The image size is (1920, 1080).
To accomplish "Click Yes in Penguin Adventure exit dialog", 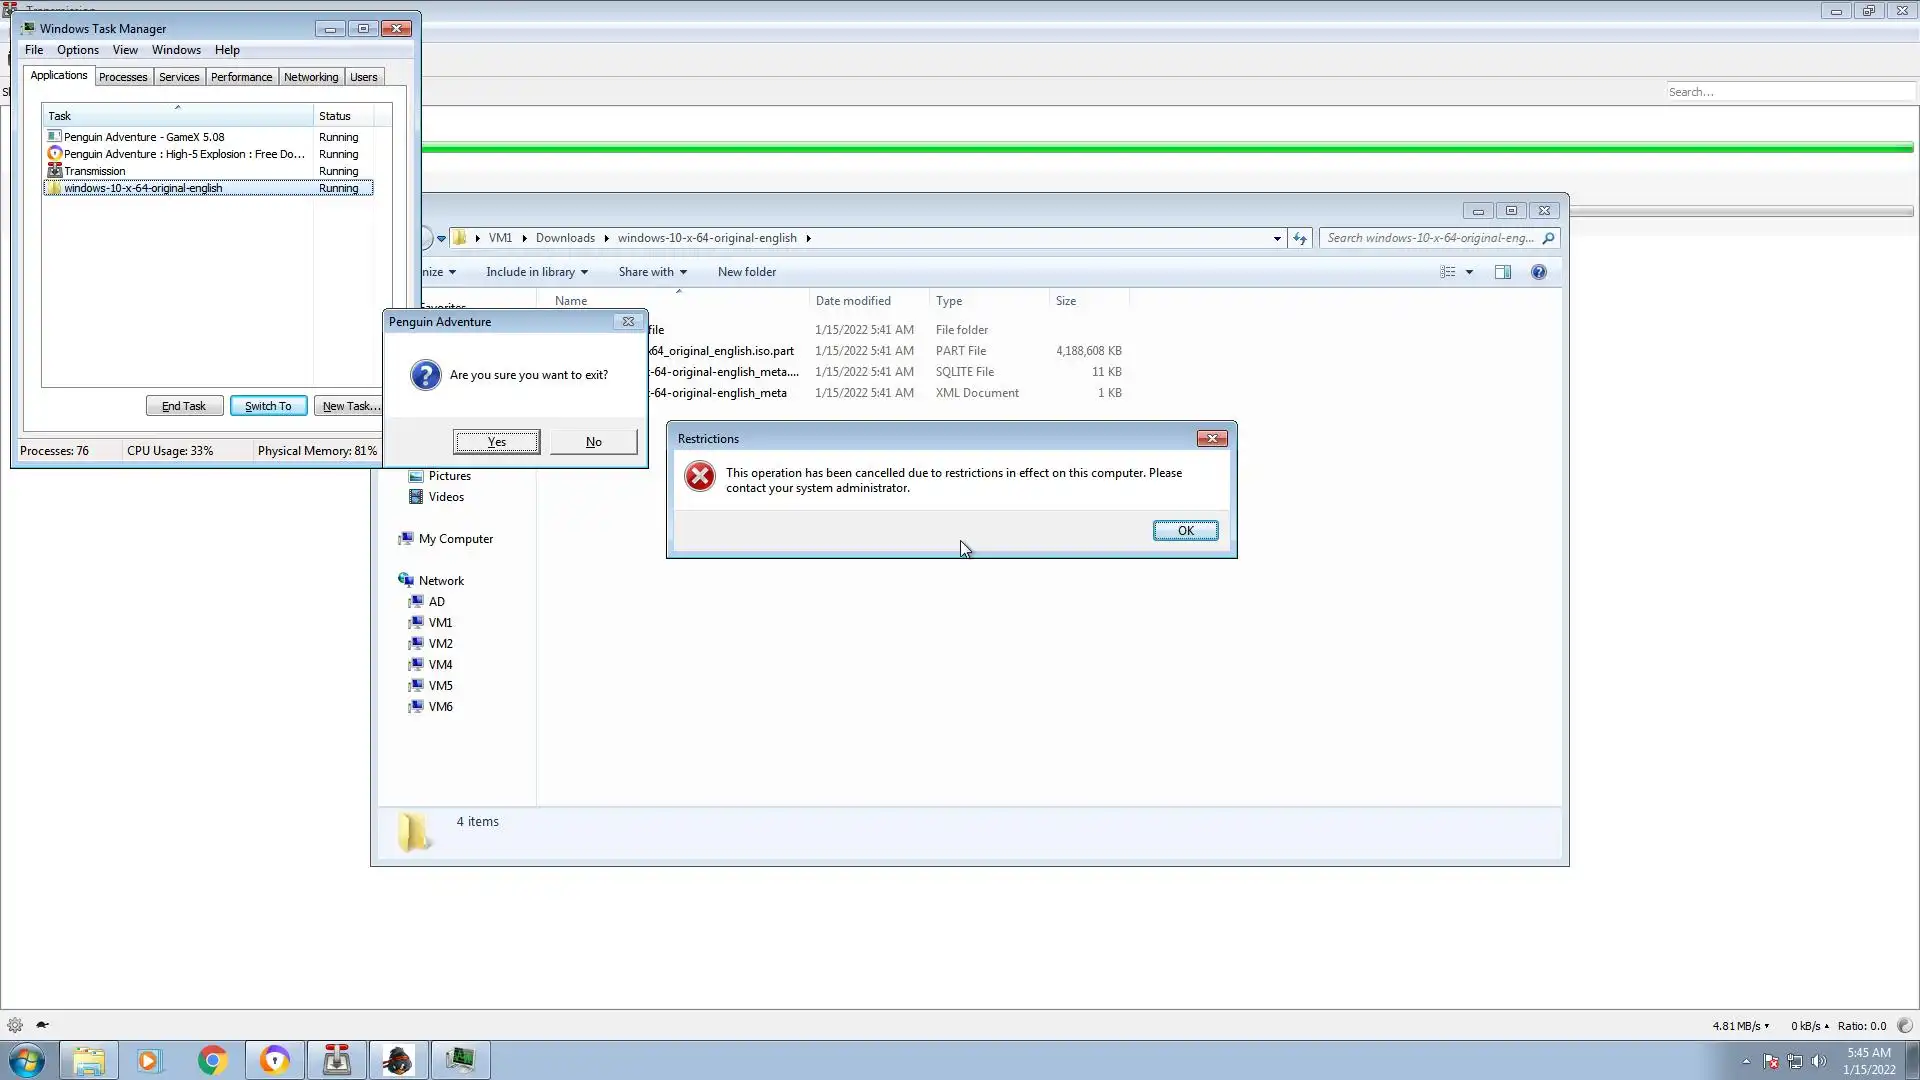I will [x=496, y=442].
